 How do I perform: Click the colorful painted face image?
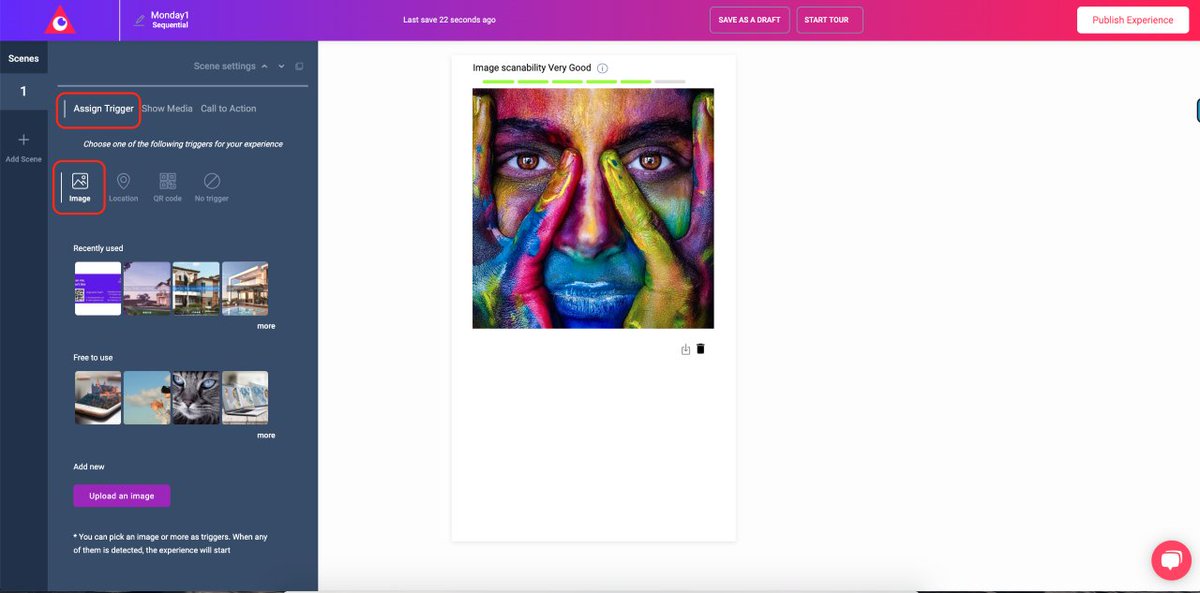coord(593,208)
